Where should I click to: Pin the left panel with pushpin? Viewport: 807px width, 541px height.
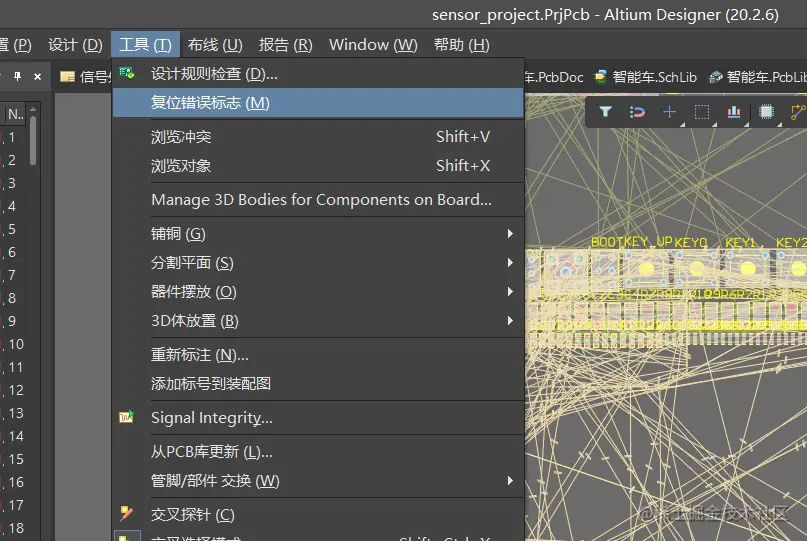click(17, 76)
